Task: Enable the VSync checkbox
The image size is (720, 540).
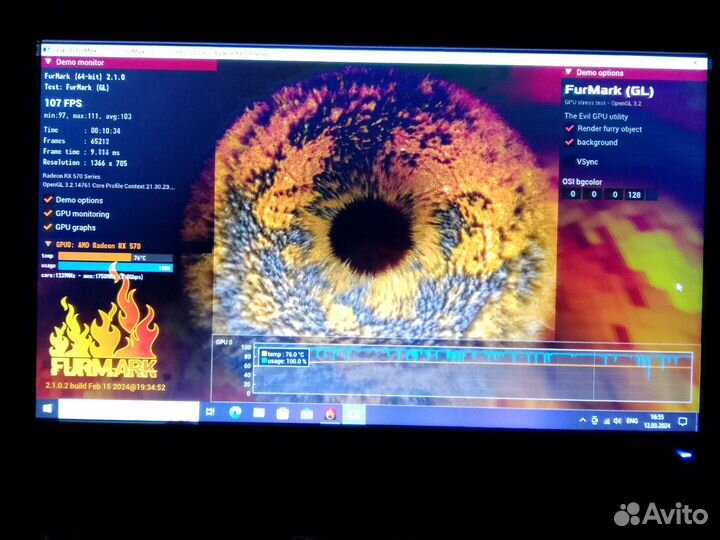Action: click(x=570, y=161)
